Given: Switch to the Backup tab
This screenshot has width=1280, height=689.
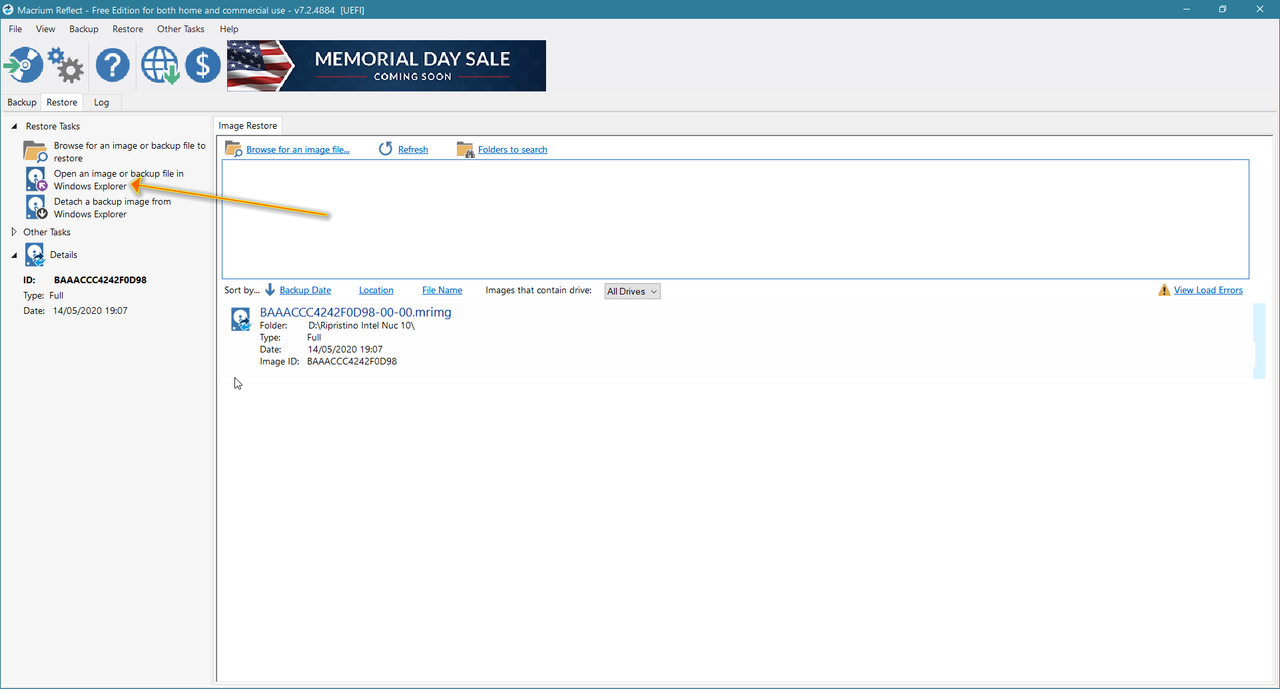Looking at the screenshot, I should click(22, 102).
